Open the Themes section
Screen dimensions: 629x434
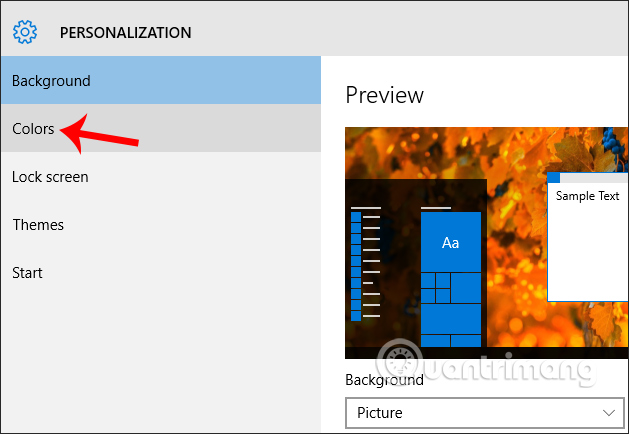(x=38, y=225)
